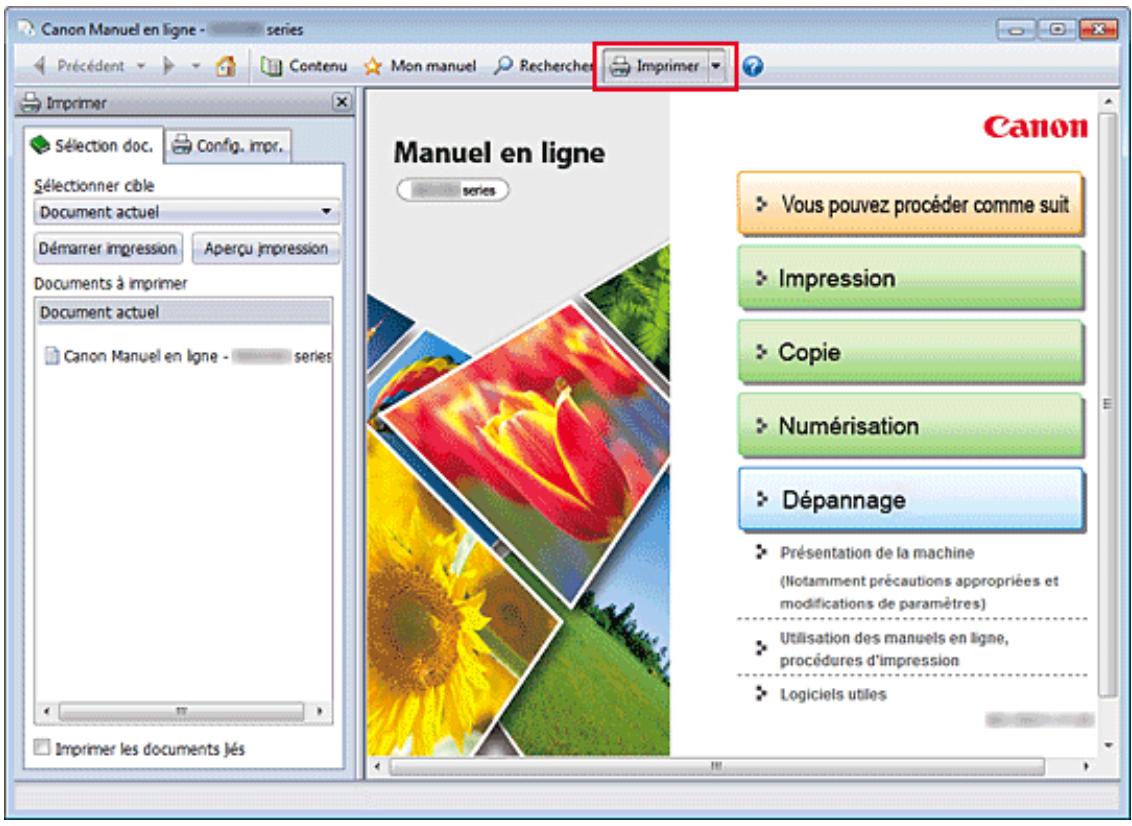This screenshot has width=1132, height=826.
Task: Open the forward history dropdown arrow
Action: (196, 66)
